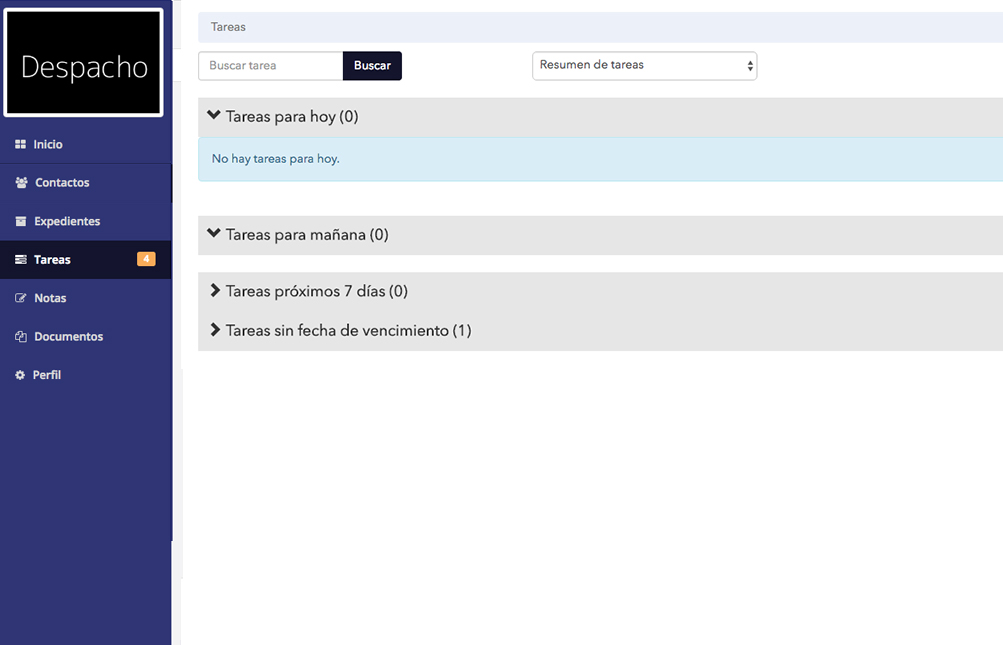Click the orange badge showing 4

click(x=146, y=259)
